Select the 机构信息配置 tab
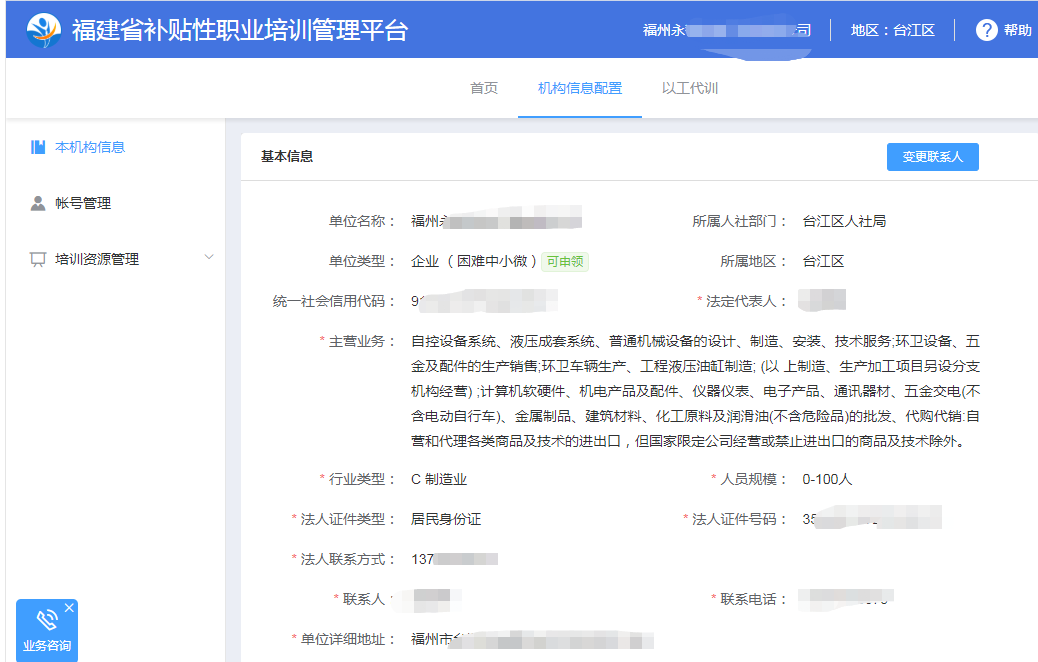 coord(580,88)
